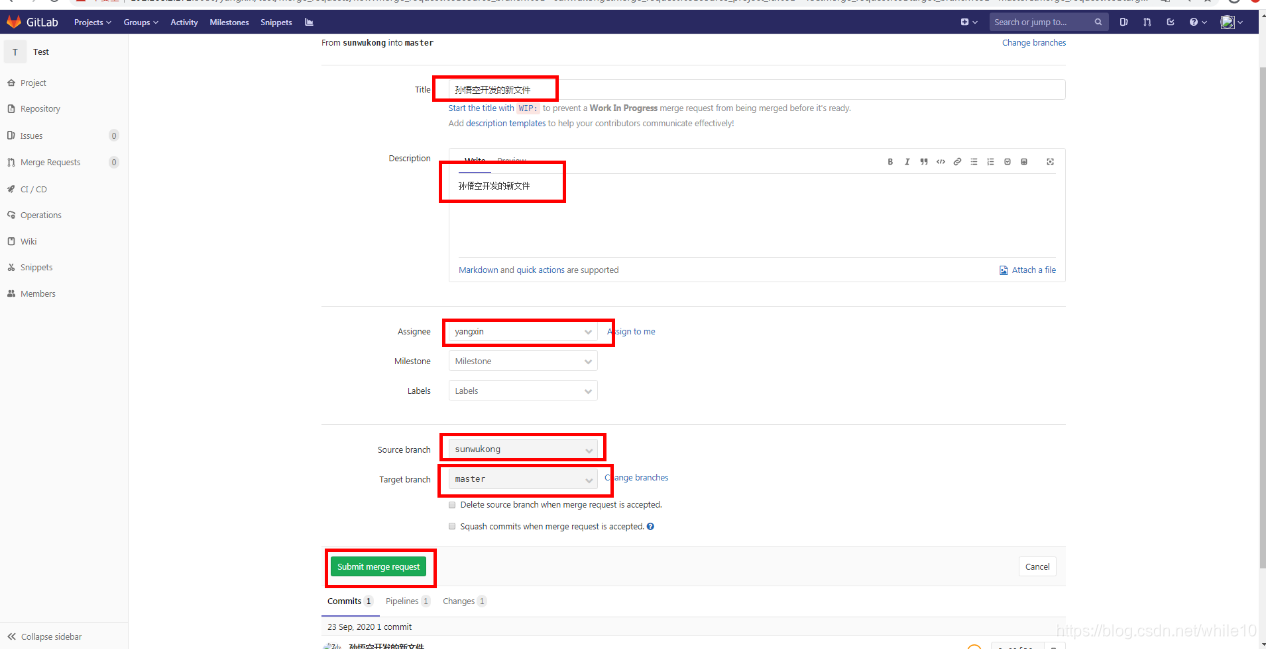Open the Milestone dropdown
This screenshot has width=1266, height=649.
pyautogui.click(x=523, y=361)
